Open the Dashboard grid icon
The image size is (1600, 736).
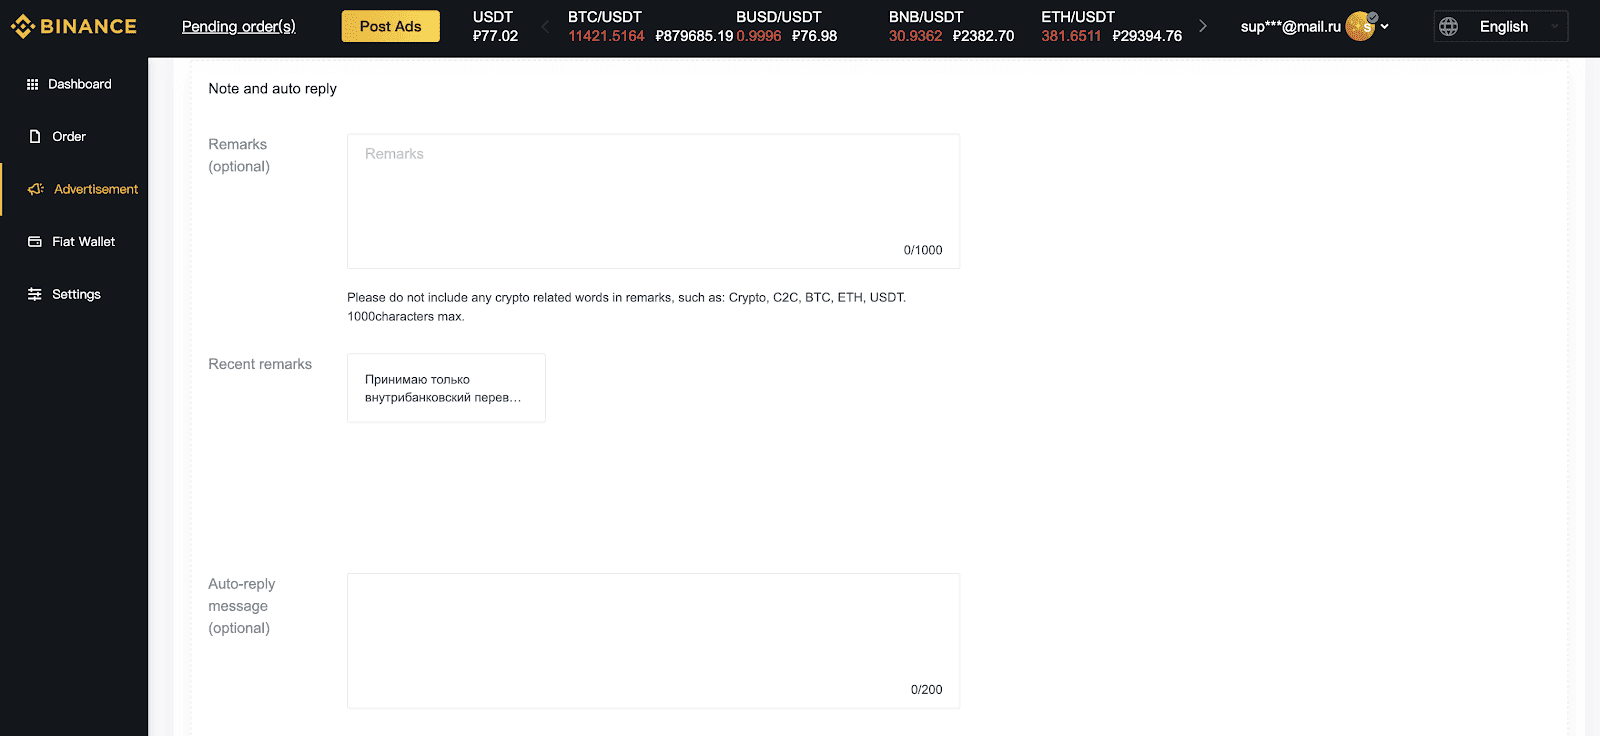pos(33,85)
